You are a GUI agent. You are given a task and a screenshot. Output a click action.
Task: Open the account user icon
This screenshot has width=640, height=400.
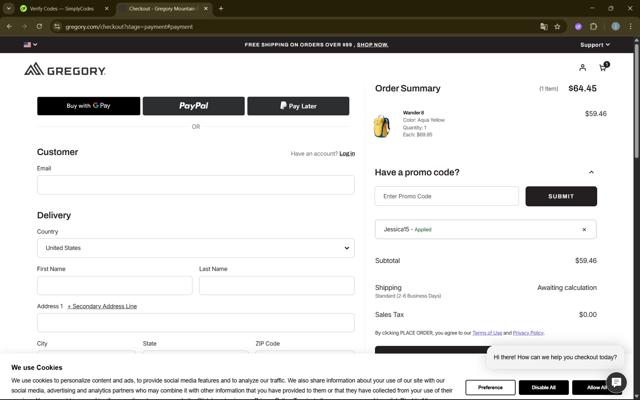coord(582,67)
